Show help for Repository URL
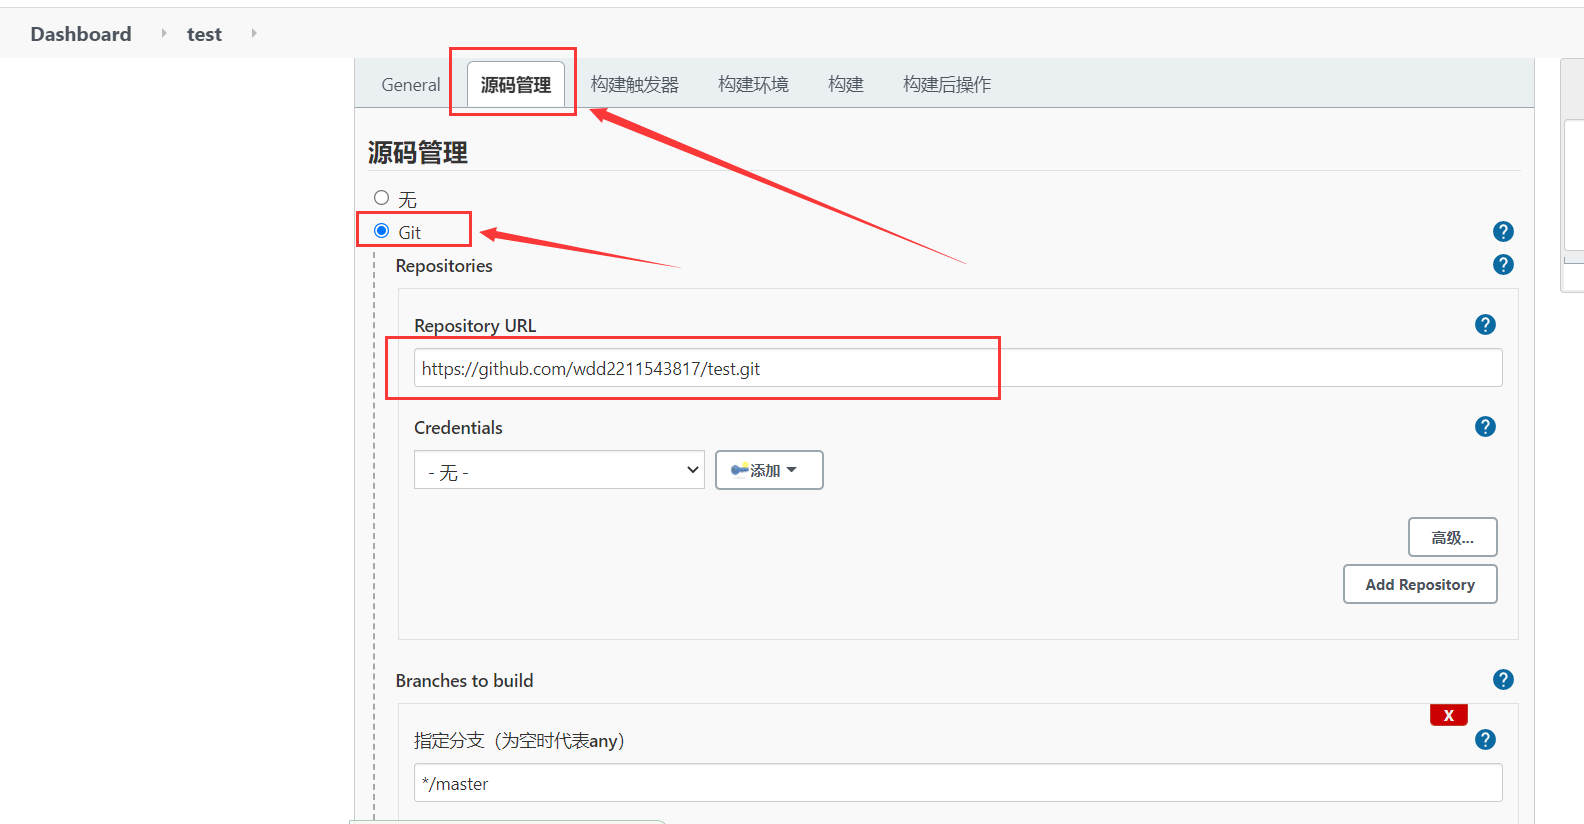 pos(1485,325)
